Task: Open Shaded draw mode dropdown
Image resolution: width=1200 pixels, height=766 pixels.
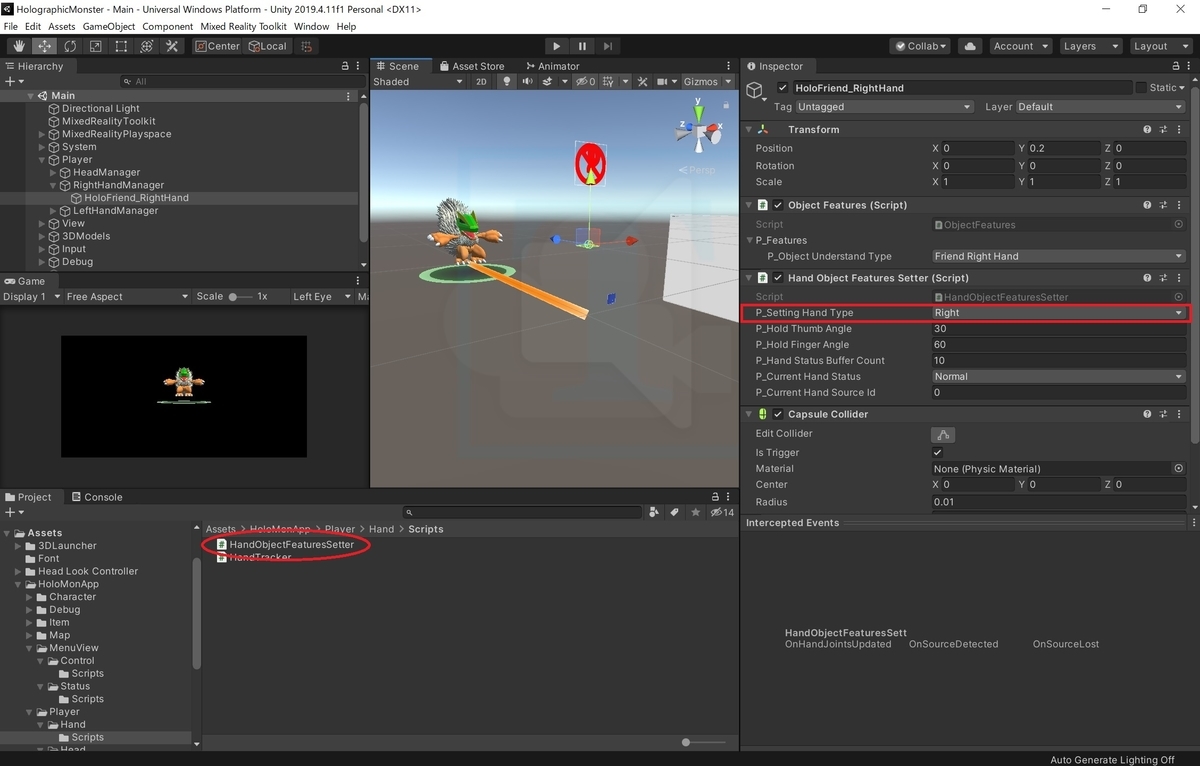Action: (x=418, y=82)
